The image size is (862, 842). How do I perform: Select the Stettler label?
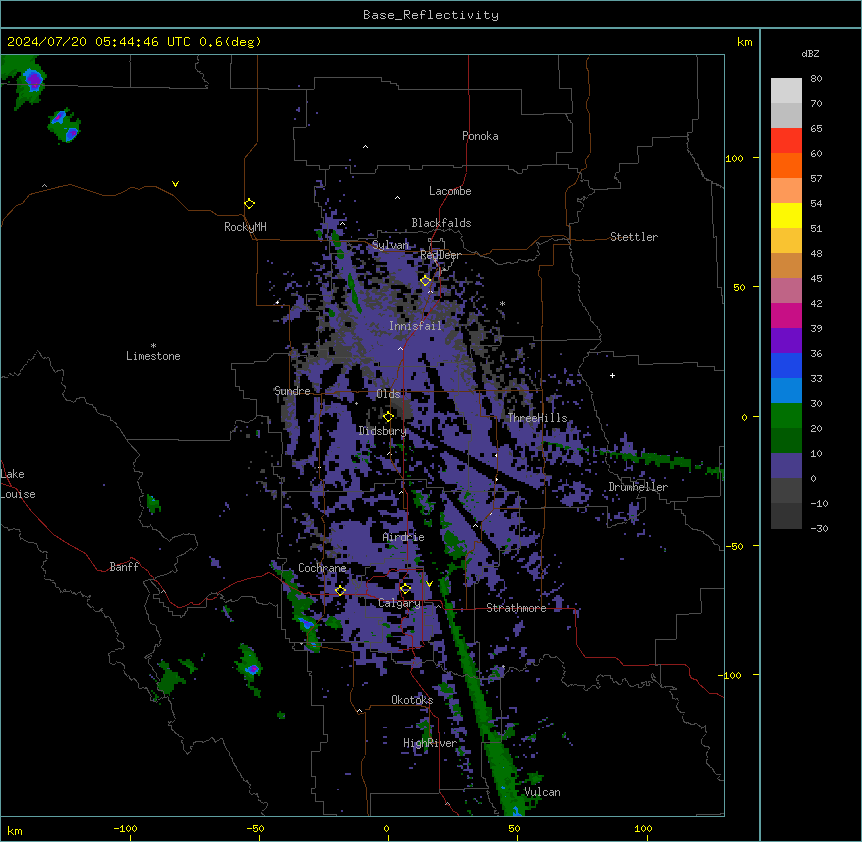(x=634, y=237)
